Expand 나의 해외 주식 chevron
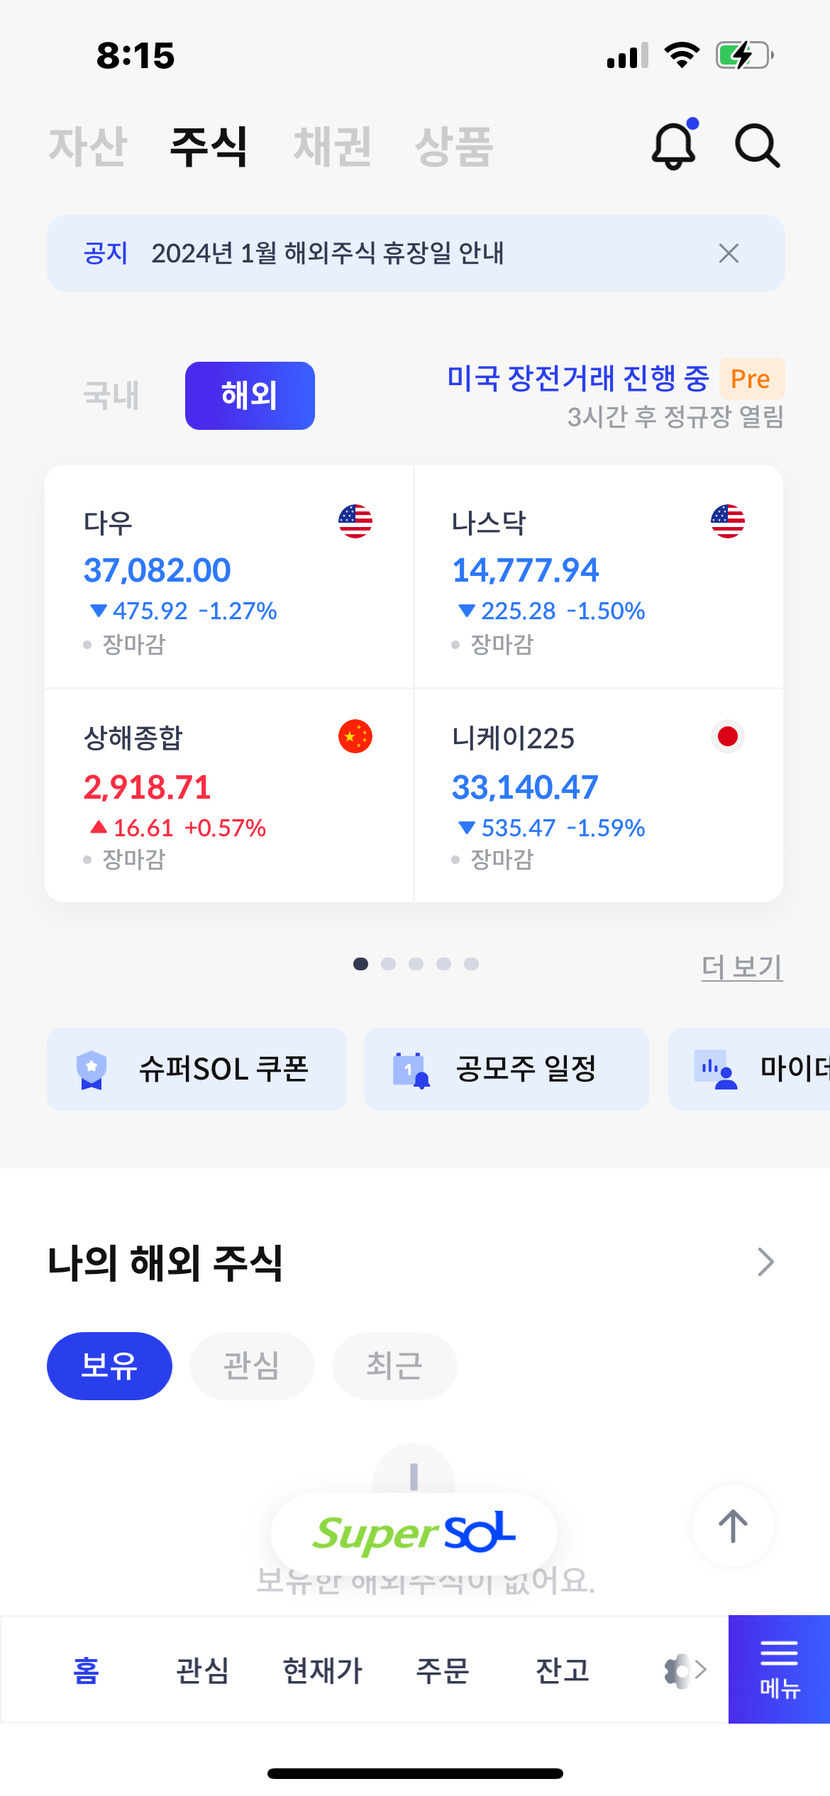 point(766,1262)
